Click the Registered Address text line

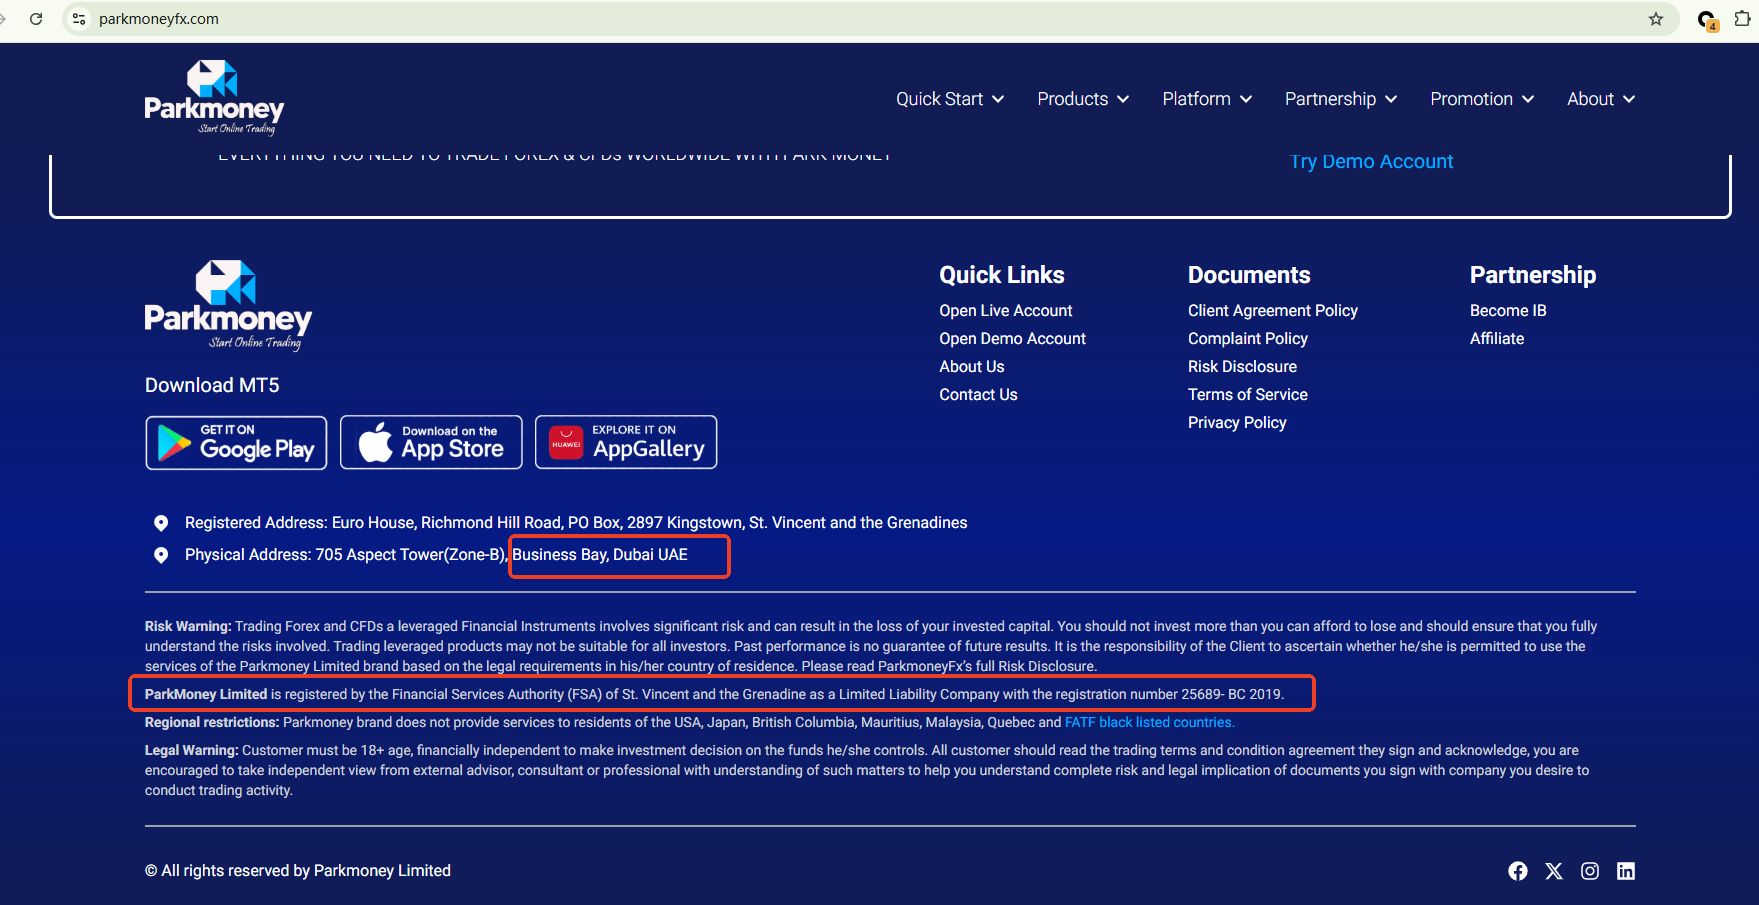click(x=576, y=523)
